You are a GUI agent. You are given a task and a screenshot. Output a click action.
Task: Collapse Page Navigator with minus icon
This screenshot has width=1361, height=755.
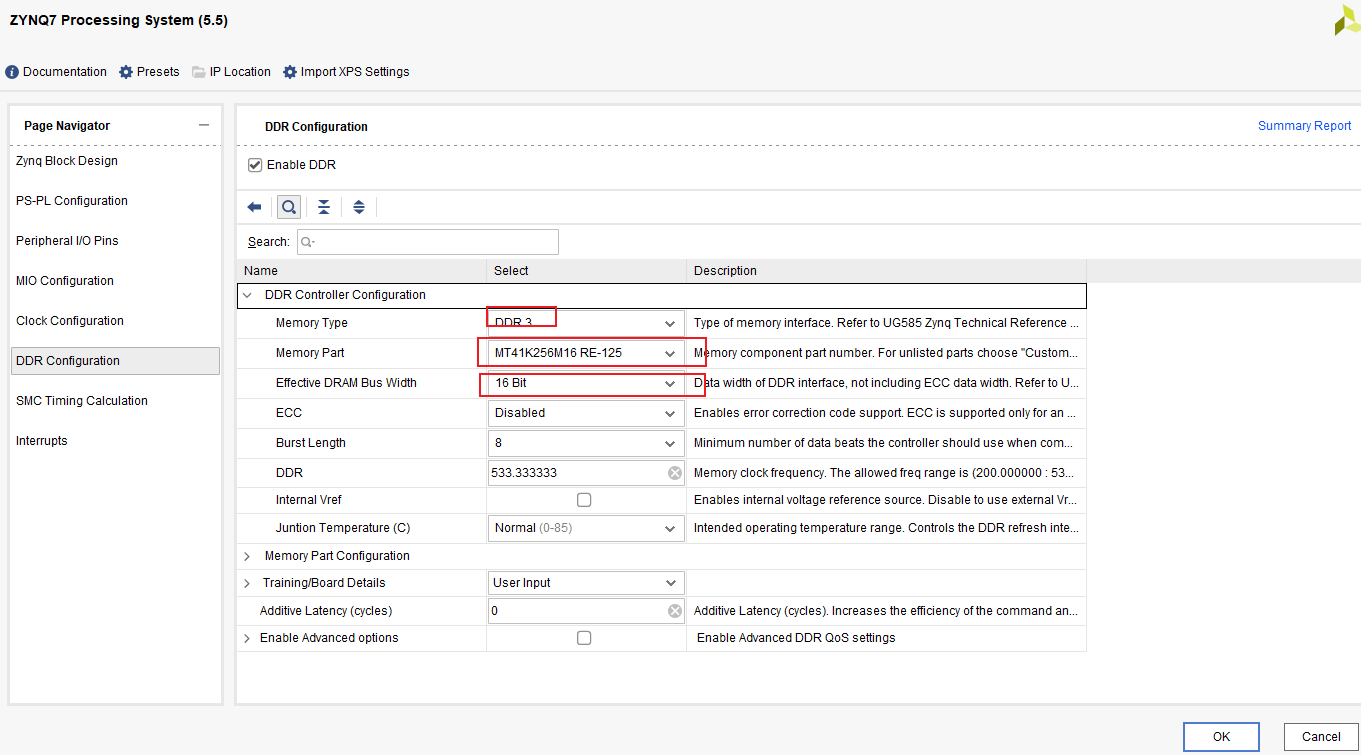click(x=204, y=126)
